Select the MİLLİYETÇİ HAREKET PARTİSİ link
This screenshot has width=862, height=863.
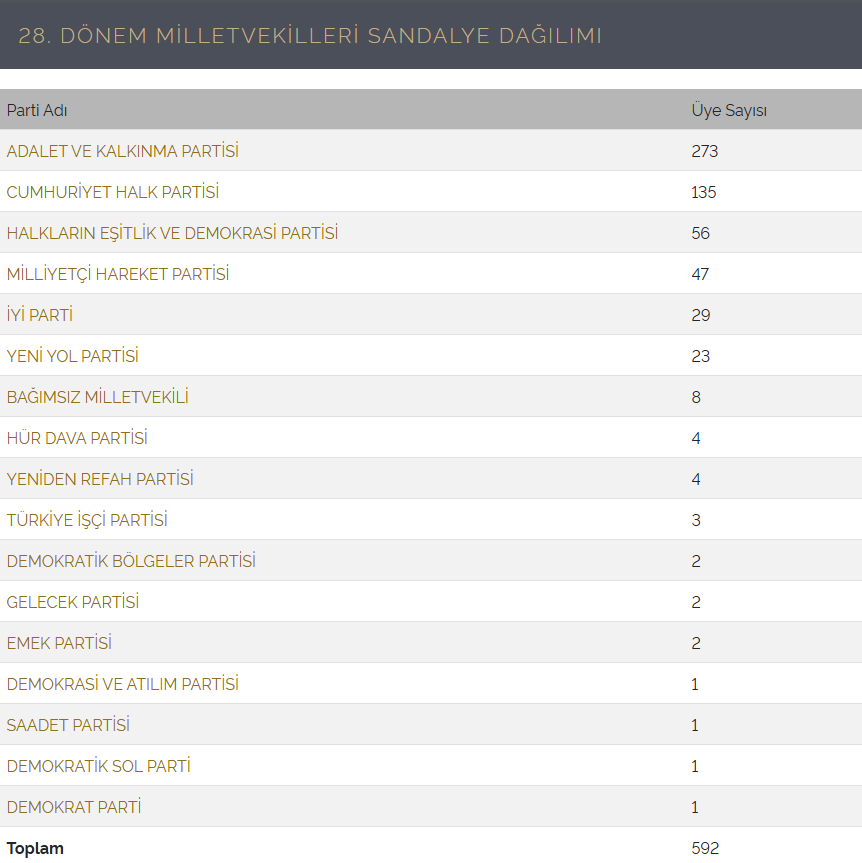click(117, 274)
